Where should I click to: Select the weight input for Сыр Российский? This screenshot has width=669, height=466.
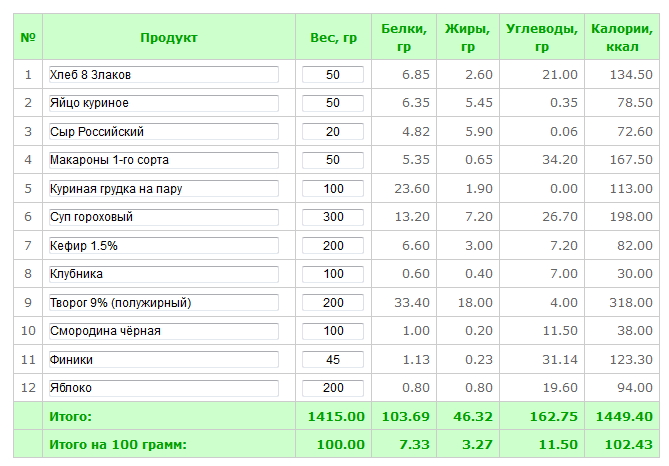(x=333, y=132)
